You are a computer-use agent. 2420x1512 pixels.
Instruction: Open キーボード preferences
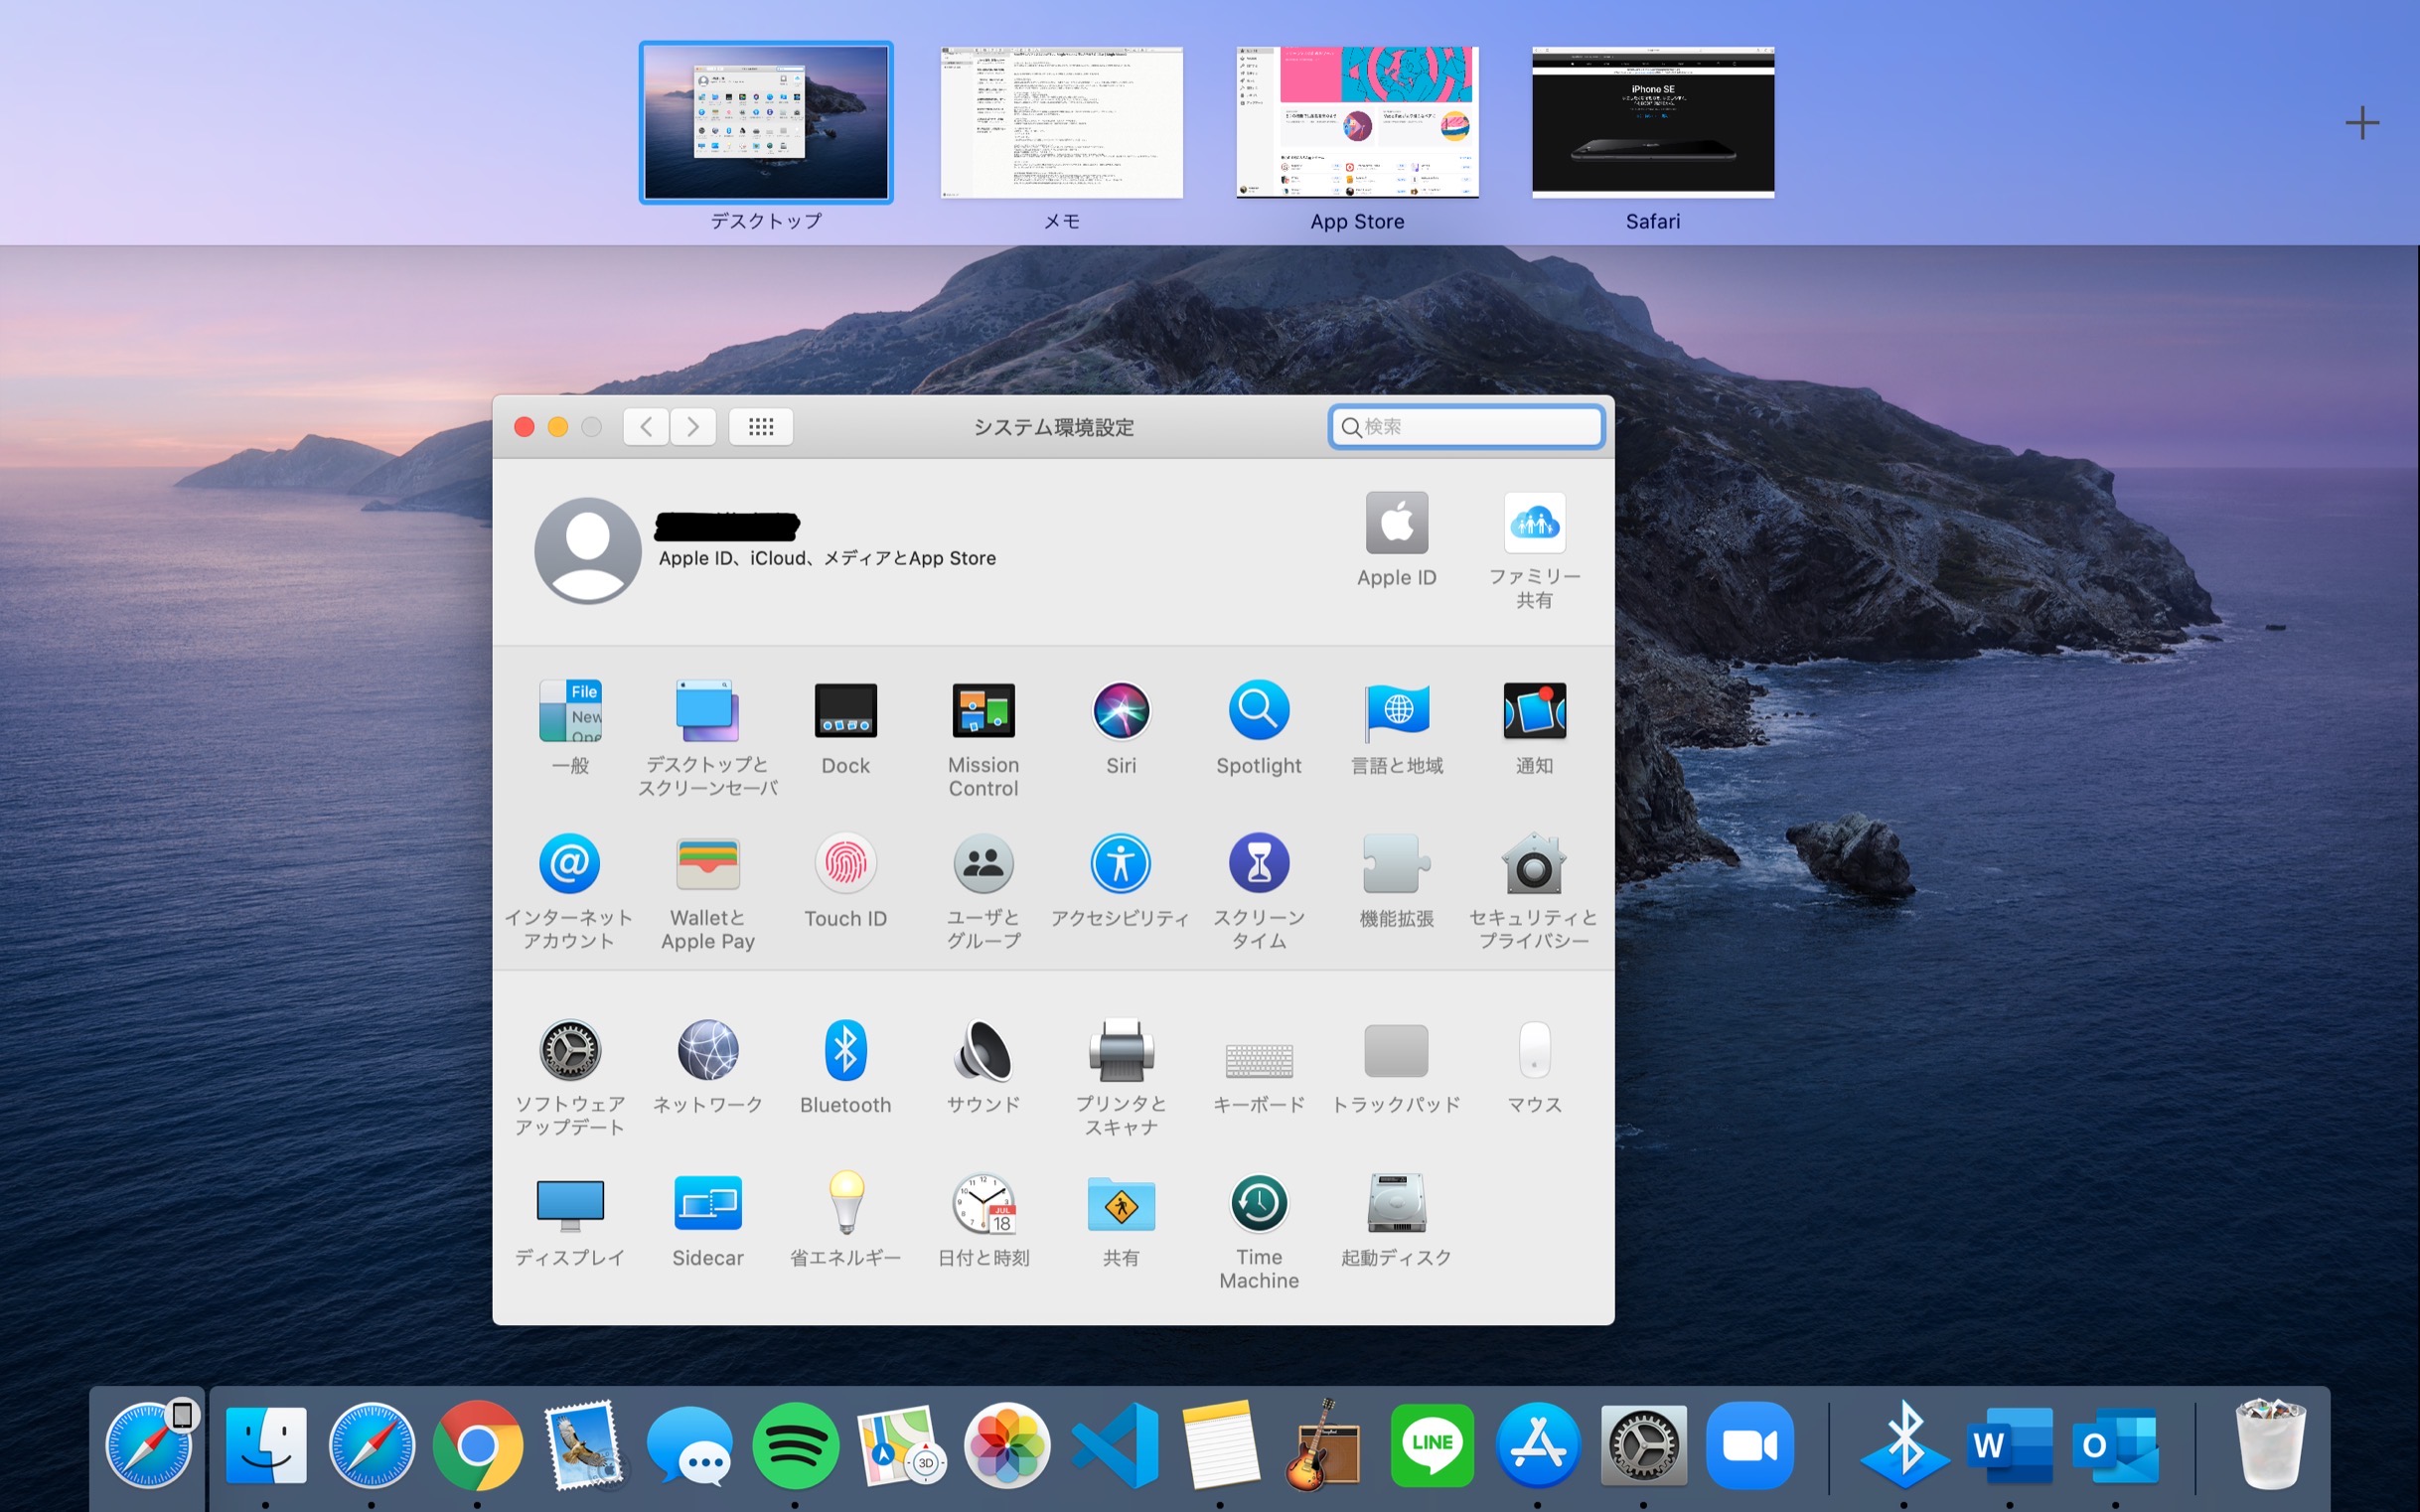pos(1259,1059)
